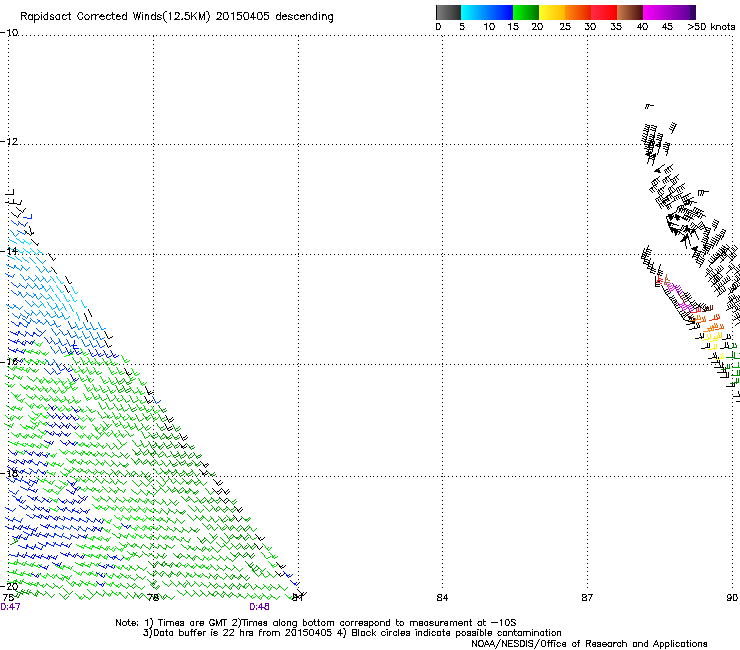
Task: Click the '87' longitude axis label
Action: [587, 598]
